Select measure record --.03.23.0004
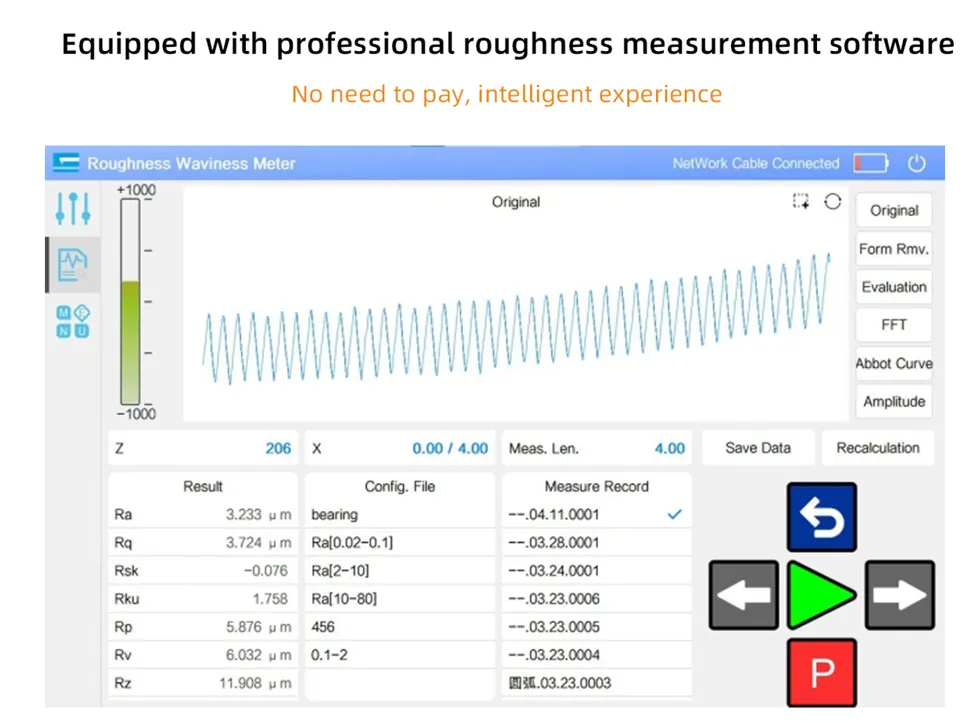The width and height of the screenshot is (973, 723). click(x=597, y=655)
